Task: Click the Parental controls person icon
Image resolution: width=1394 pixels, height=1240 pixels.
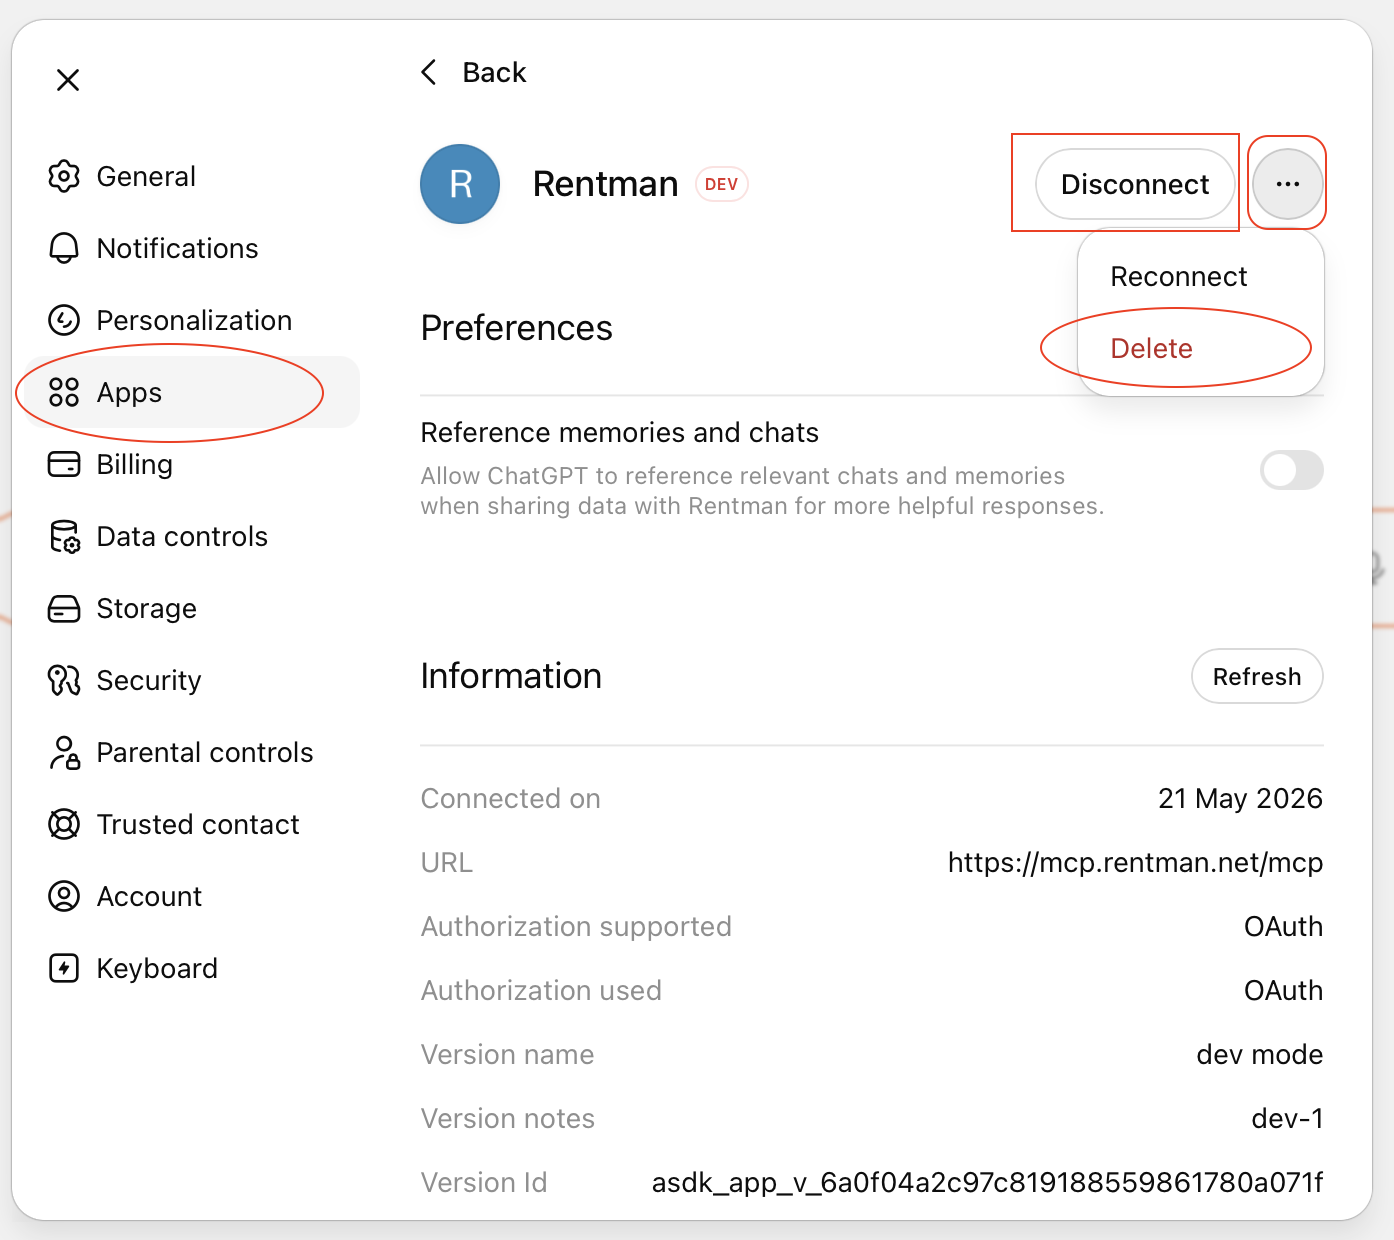Action: 64,752
